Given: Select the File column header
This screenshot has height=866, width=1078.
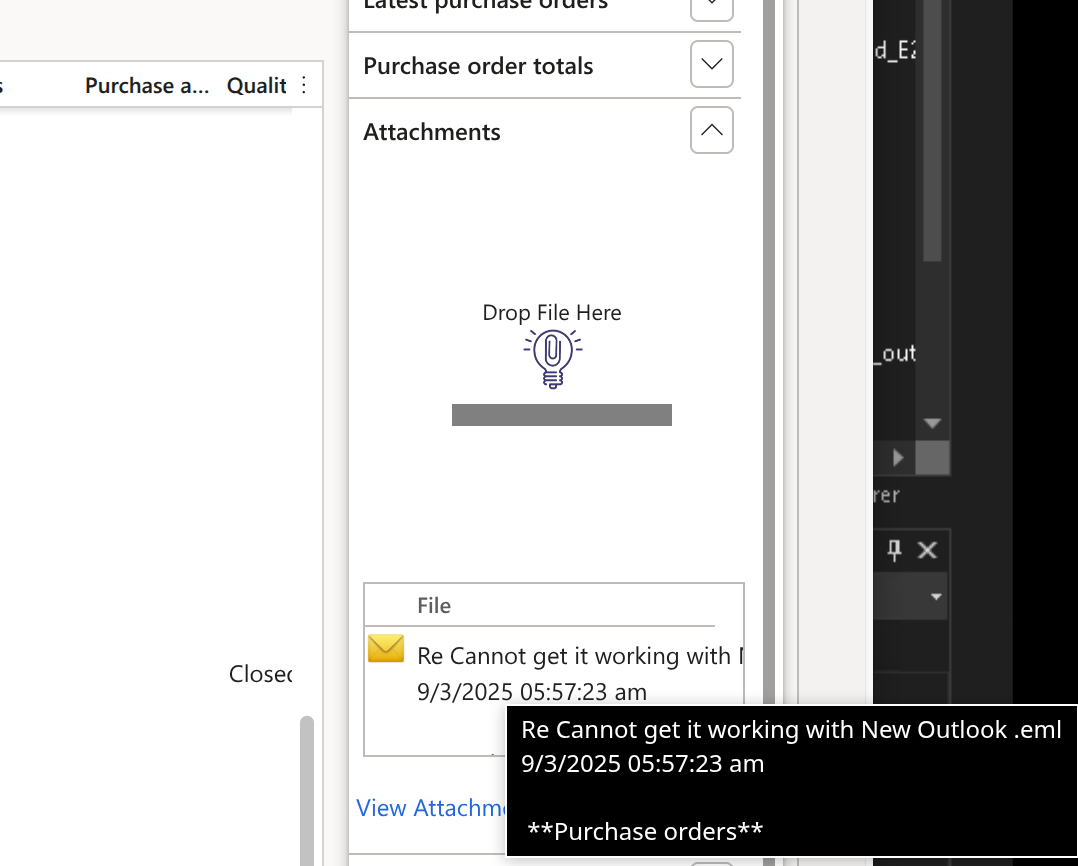Looking at the screenshot, I should [434, 605].
